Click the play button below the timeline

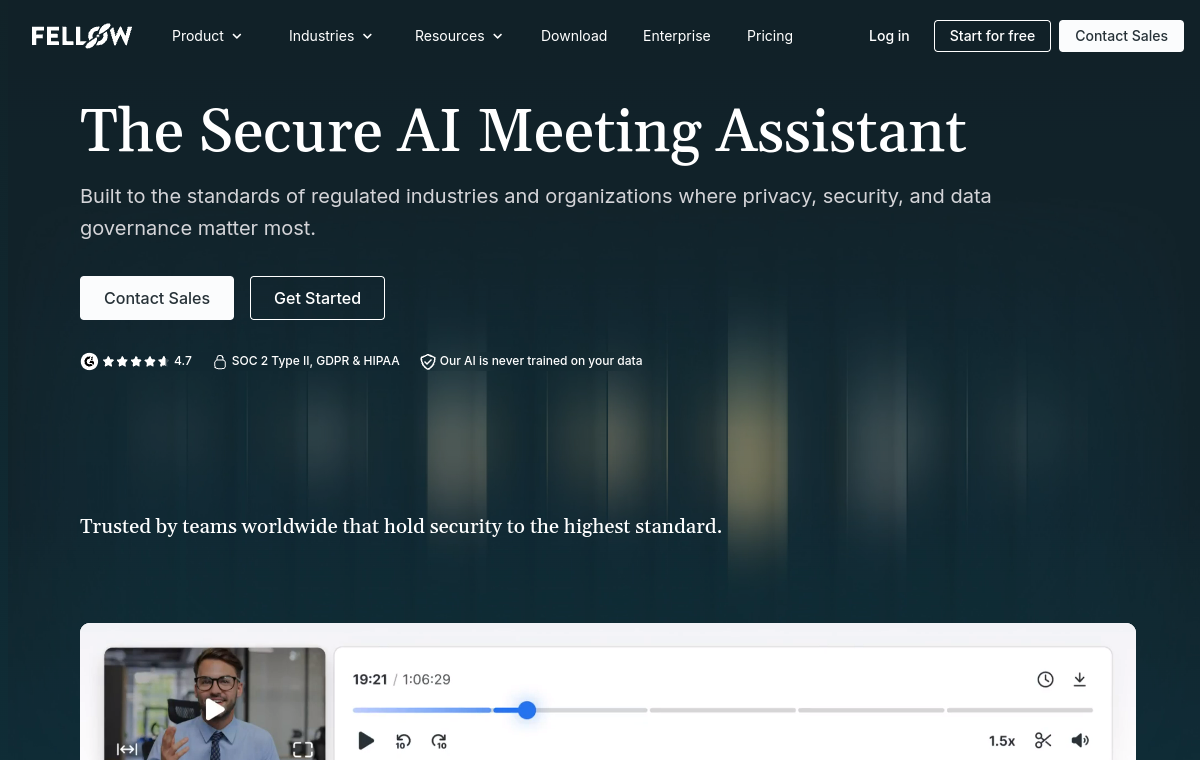click(366, 741)
